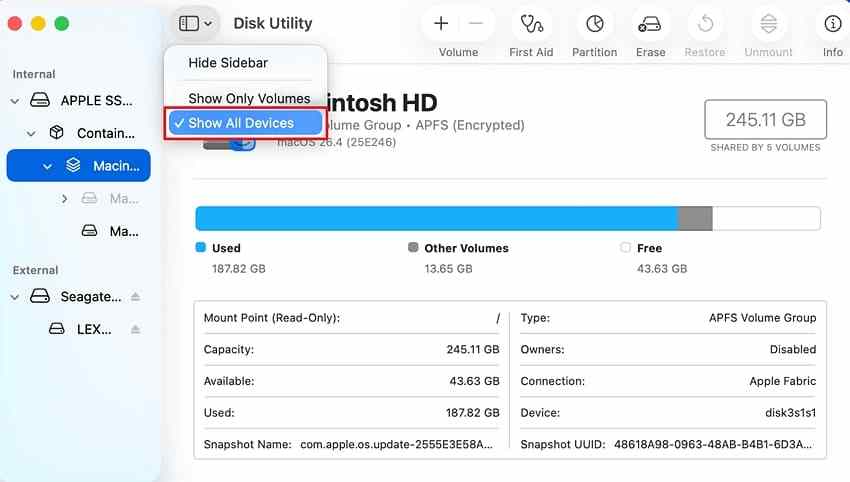Click the Disk Utility window title
This screenshot has height=482, width=850.
click(x=273, y=23)
